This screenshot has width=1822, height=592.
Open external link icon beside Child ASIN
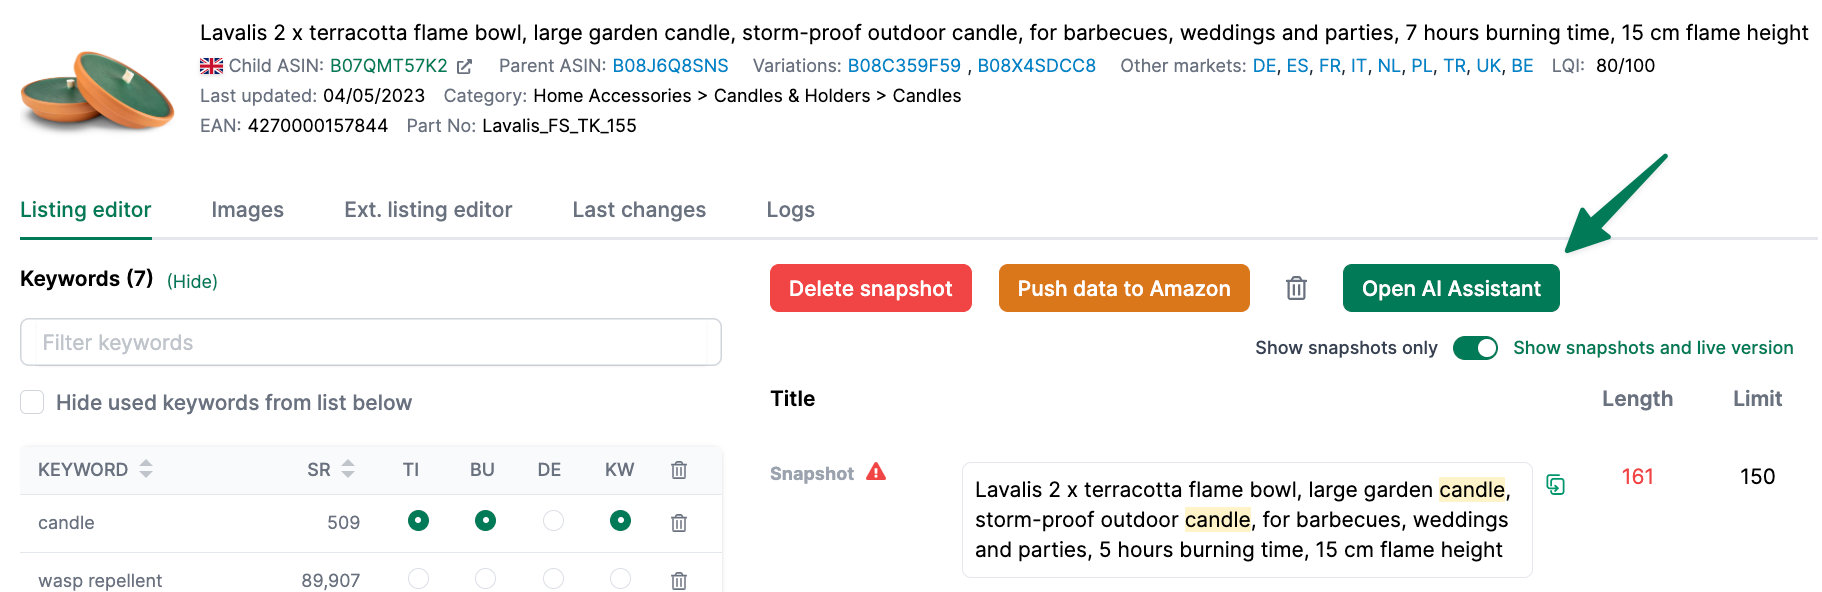pyautogui.click(x=464, y=67)
